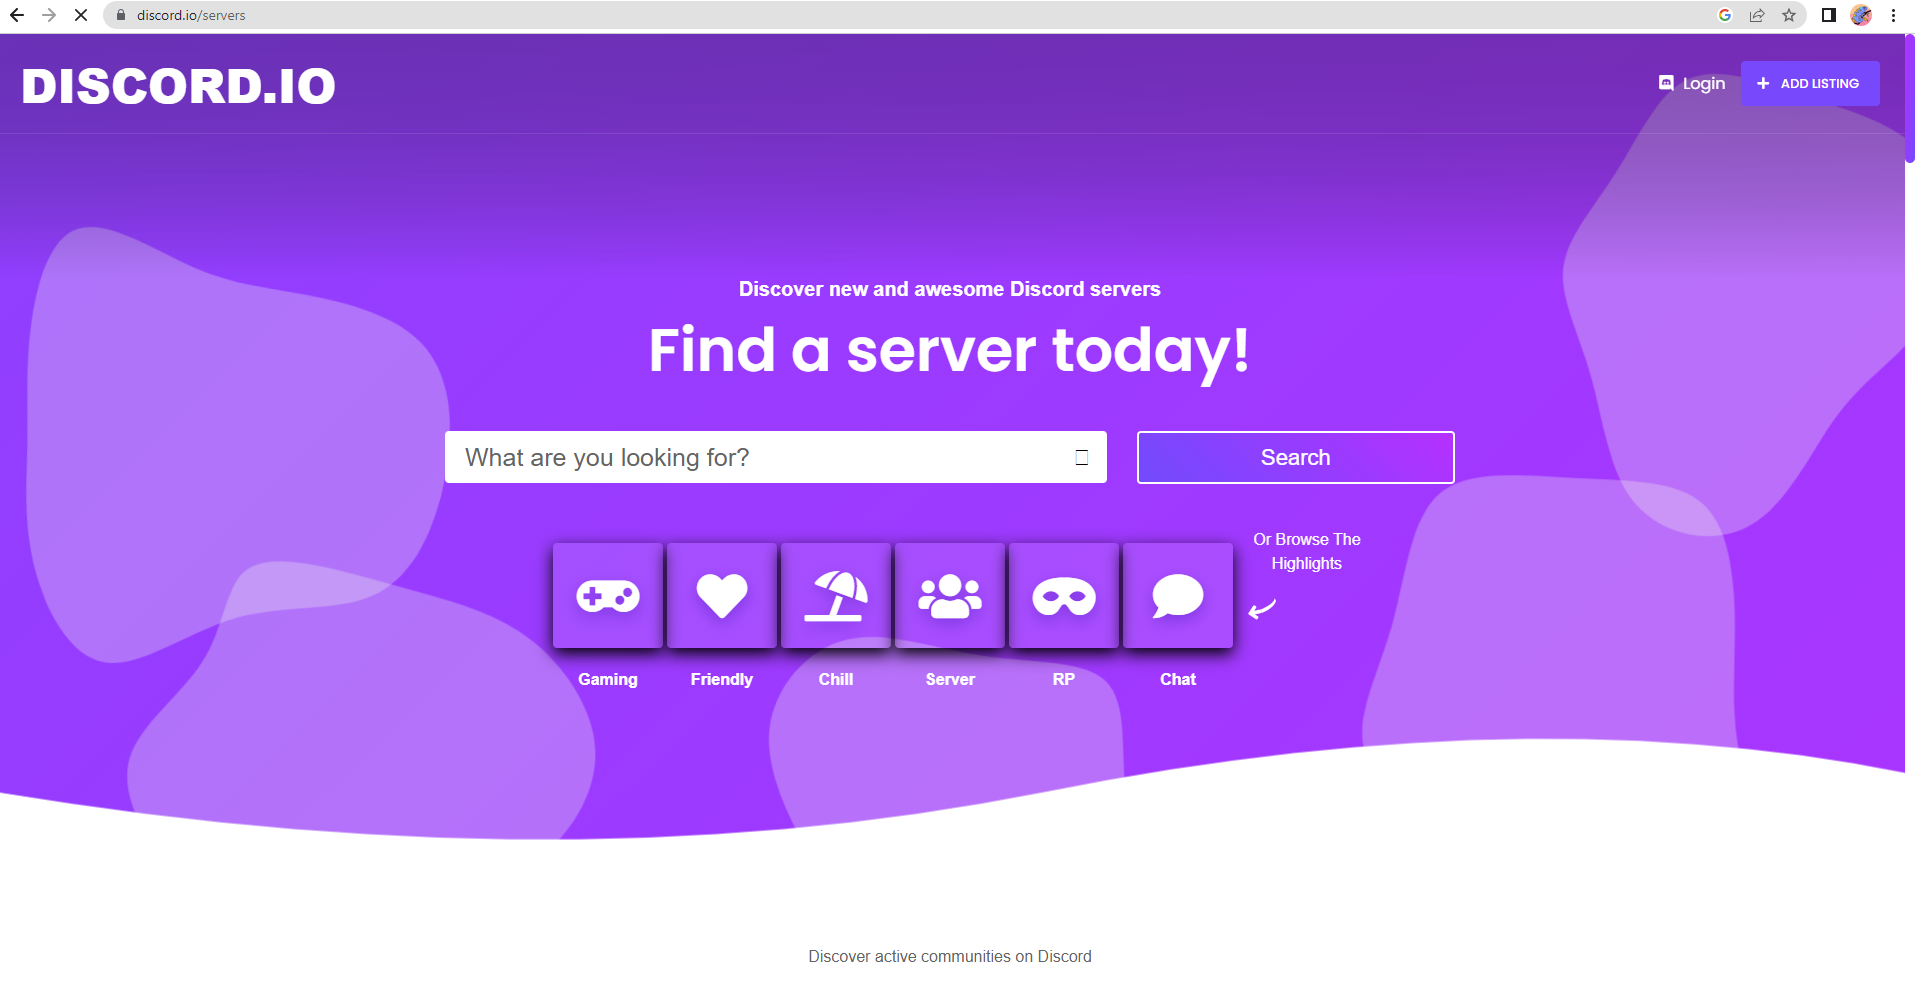
Task: Select the Chill beach umbrella tile
Action: coord(836,596)
